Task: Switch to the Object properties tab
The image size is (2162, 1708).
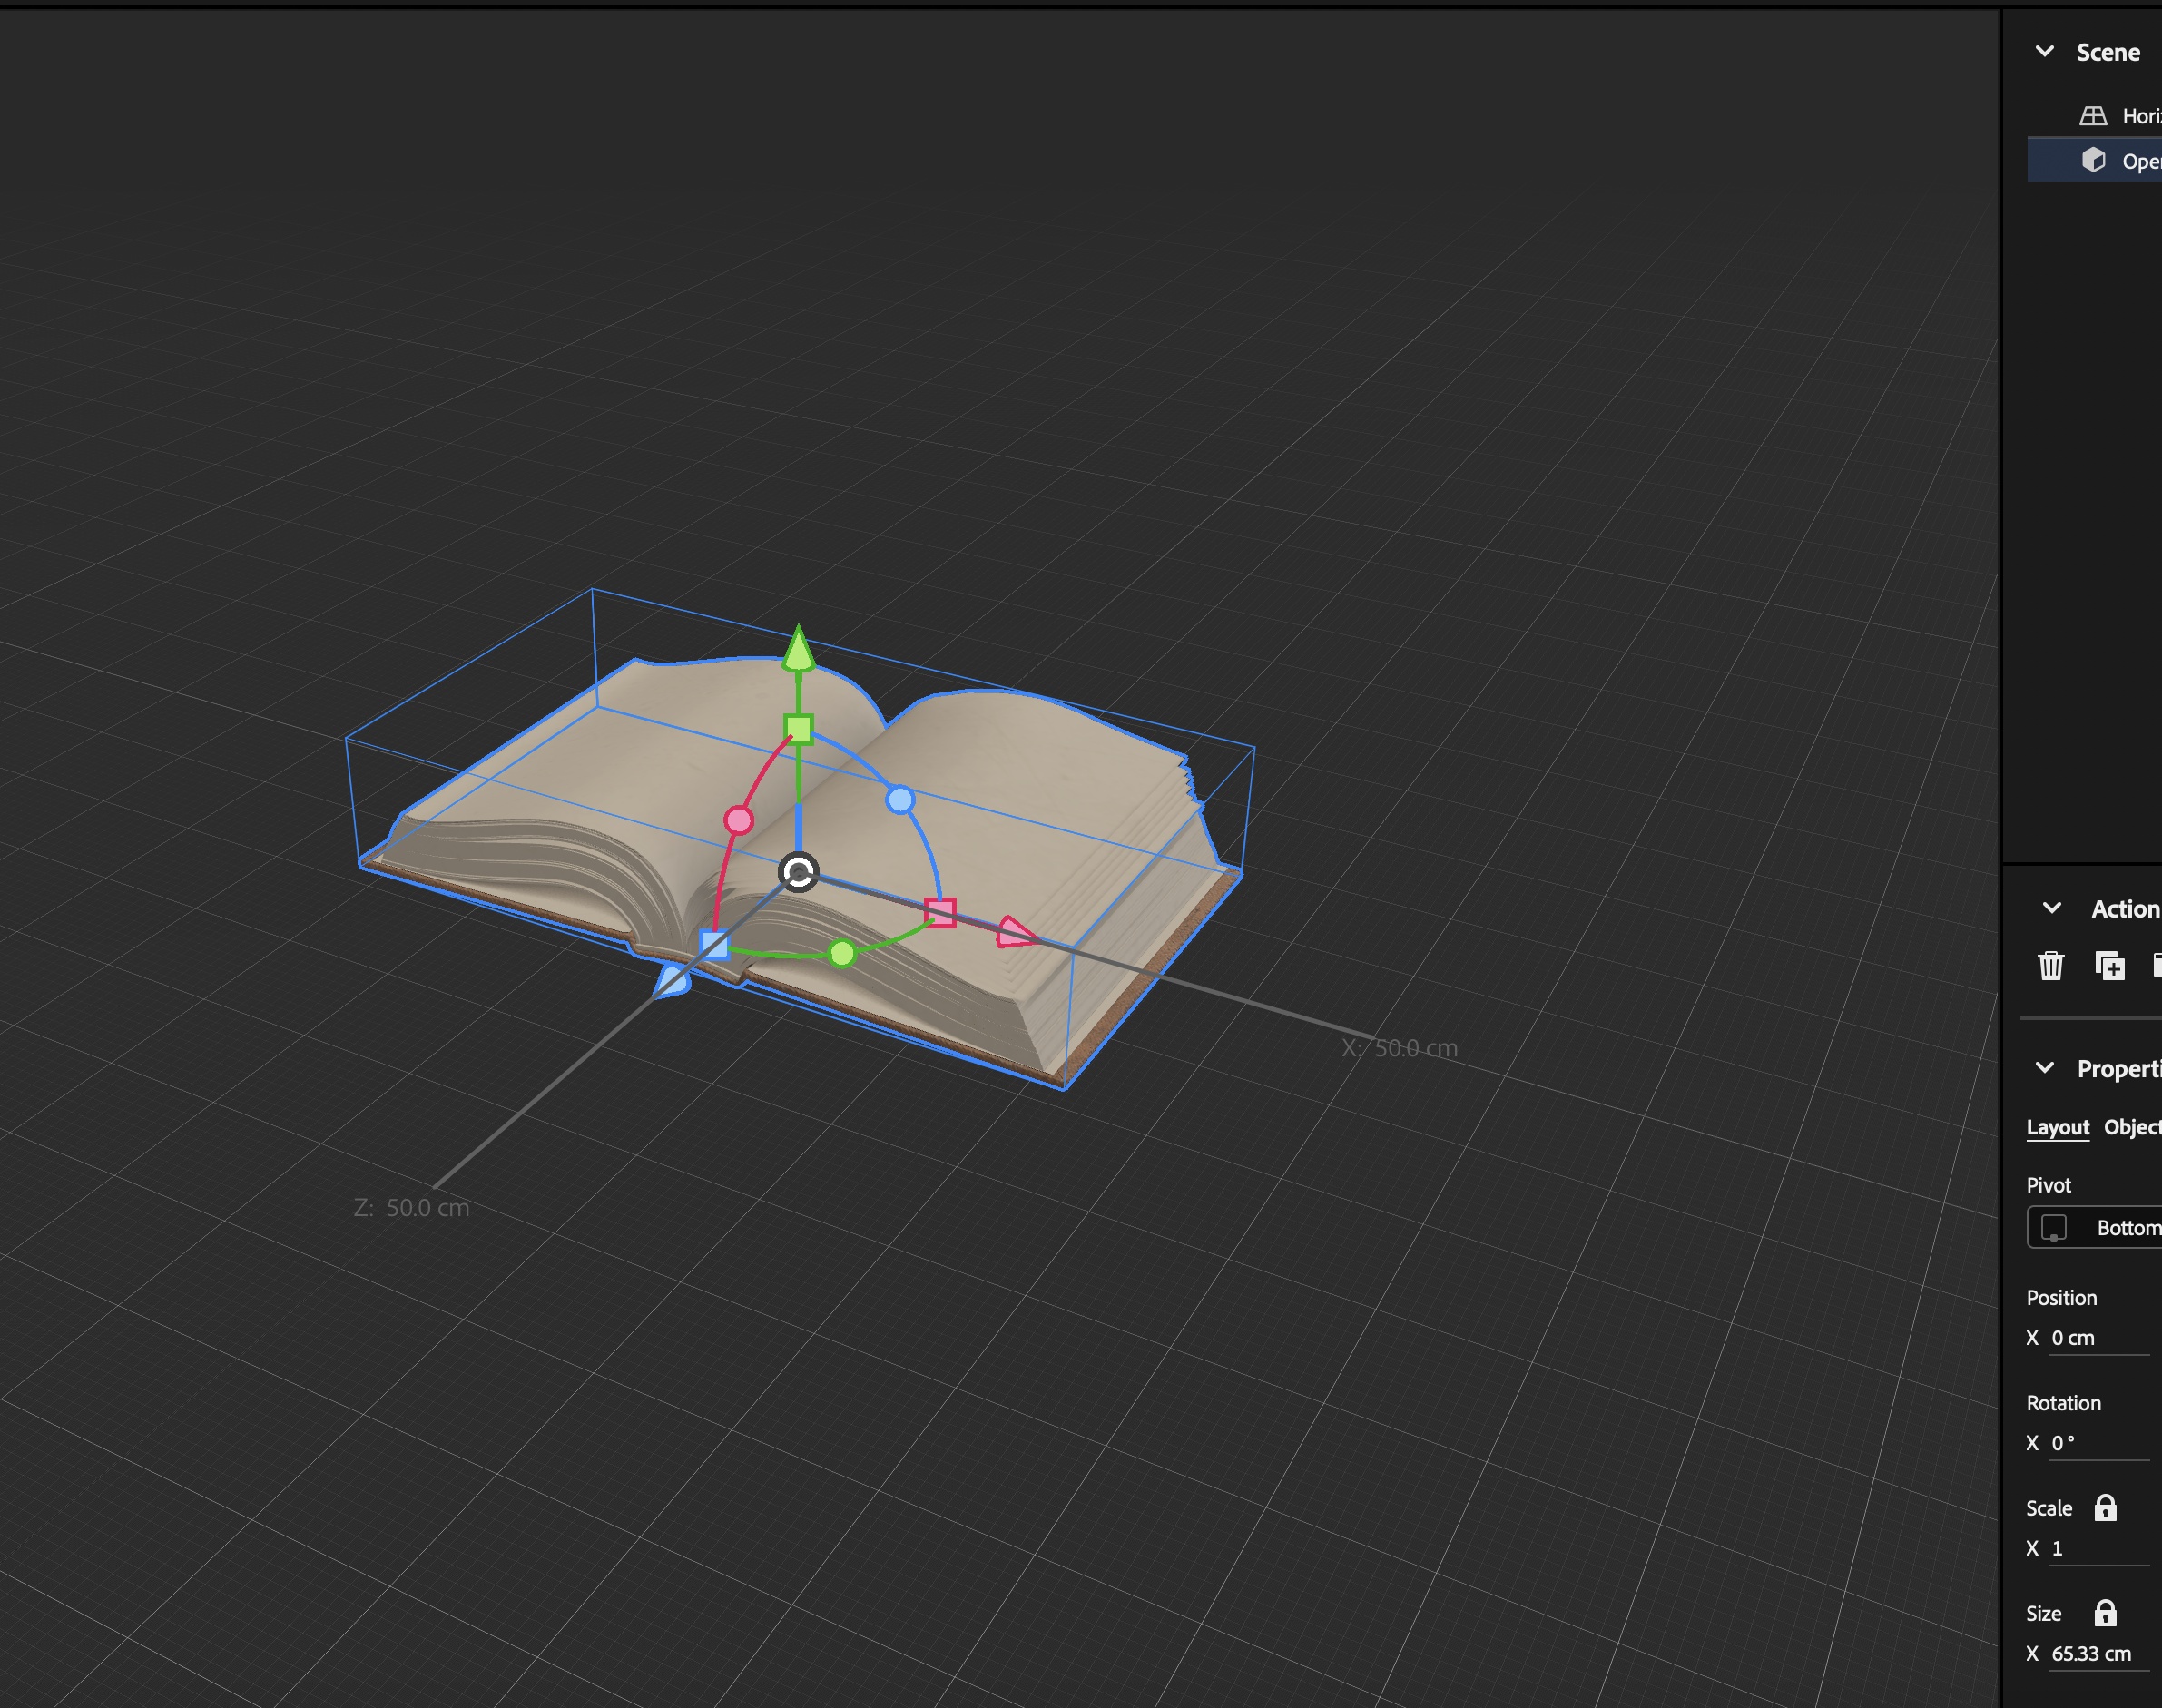Action: [x=2132, y=1127]
